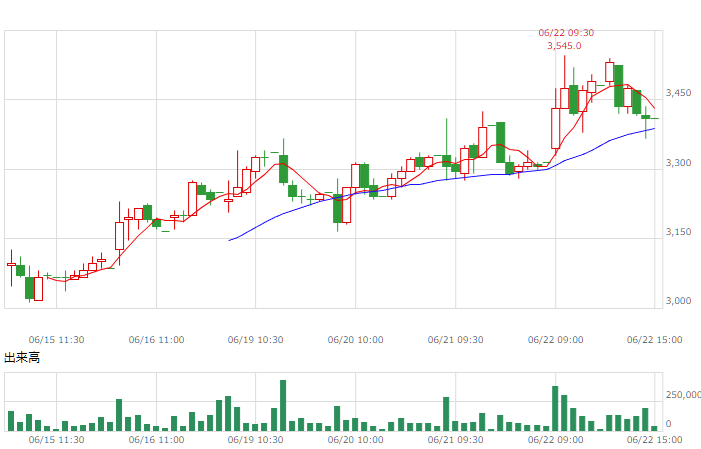Click the 06/22 09:00 price chart date label
The height and width of the screenshot is (449, 701).
click(x=555, y=340)
